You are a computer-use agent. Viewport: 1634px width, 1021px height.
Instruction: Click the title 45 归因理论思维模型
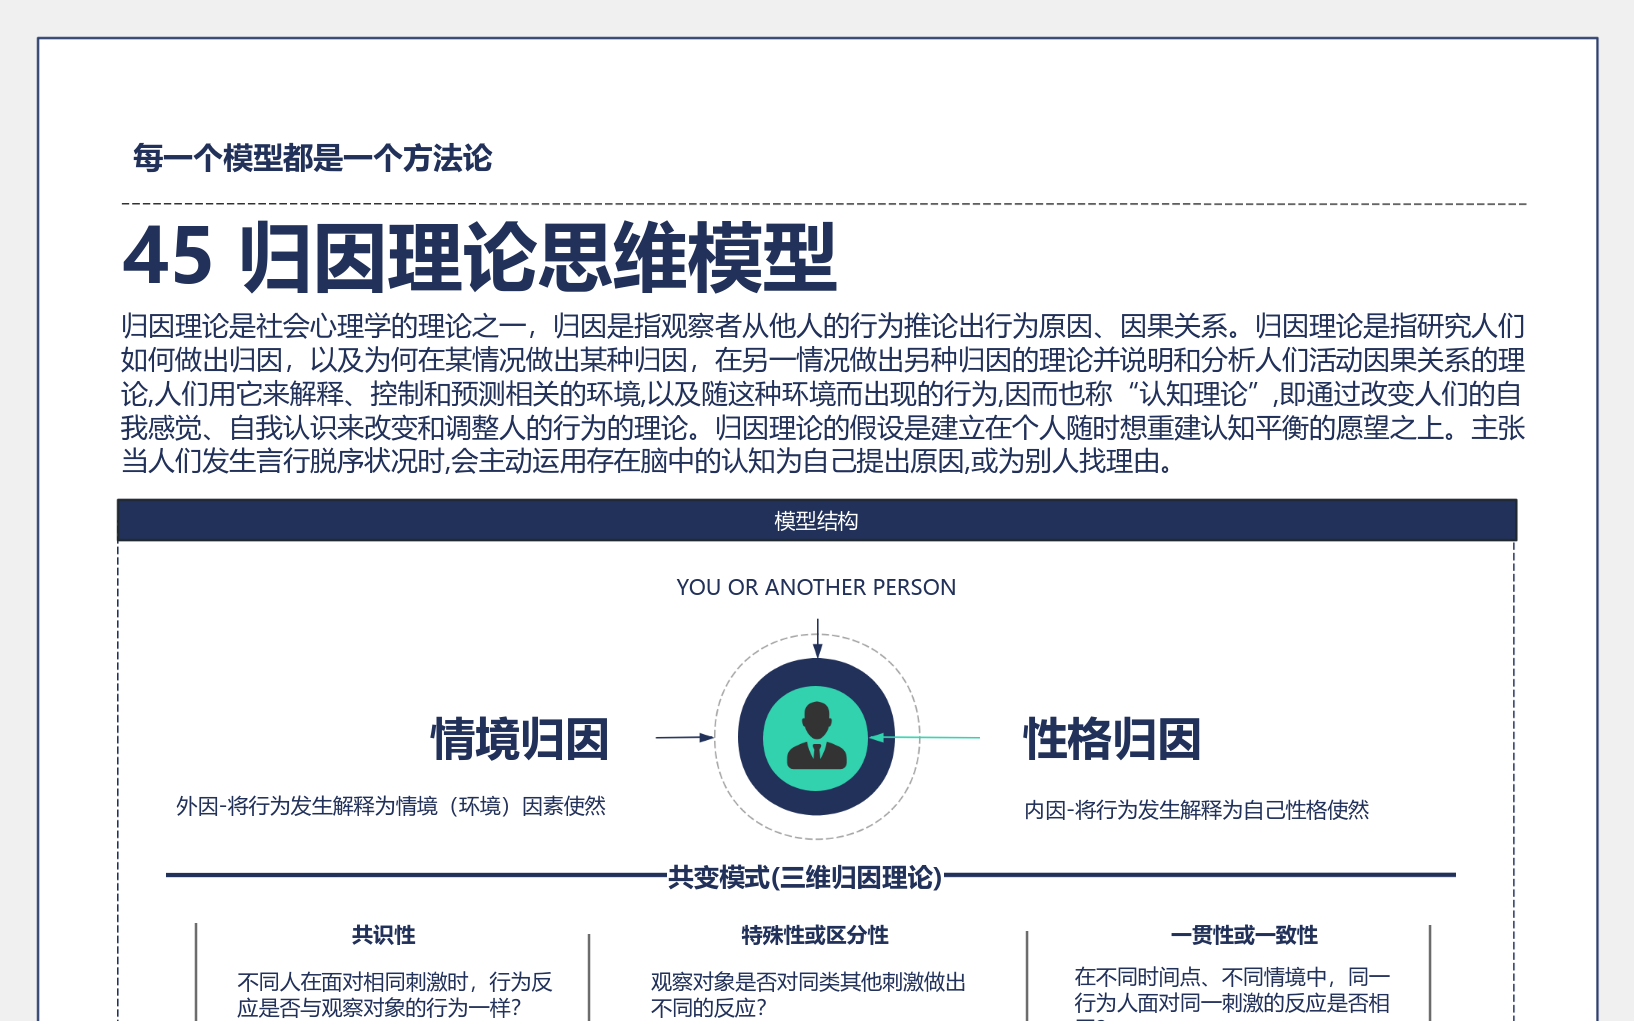coord(480,255)
